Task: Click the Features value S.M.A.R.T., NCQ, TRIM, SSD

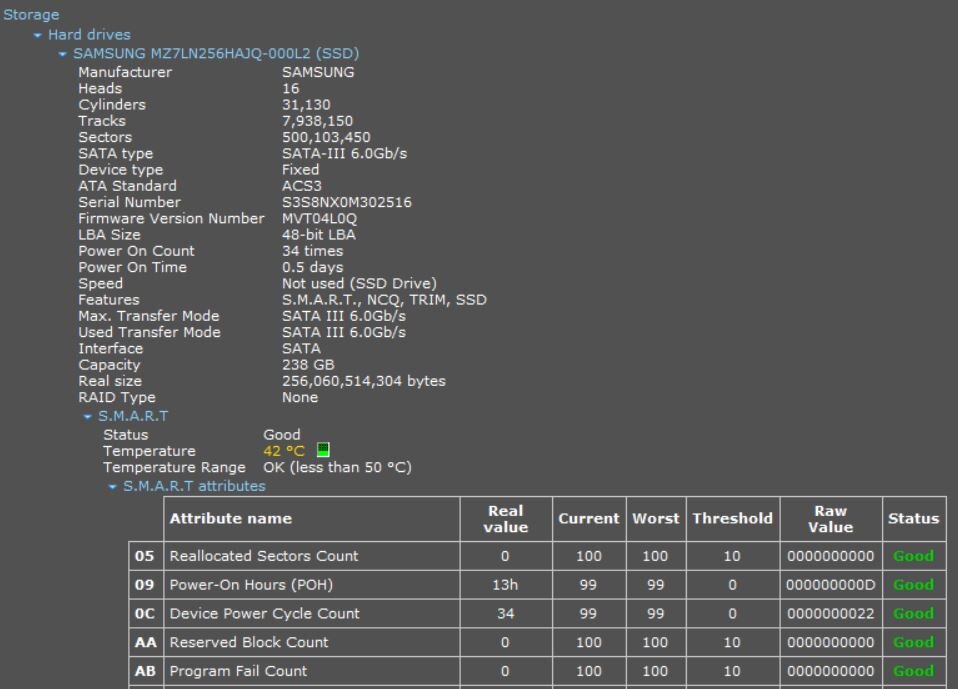Action: click(x=384, y=300)
